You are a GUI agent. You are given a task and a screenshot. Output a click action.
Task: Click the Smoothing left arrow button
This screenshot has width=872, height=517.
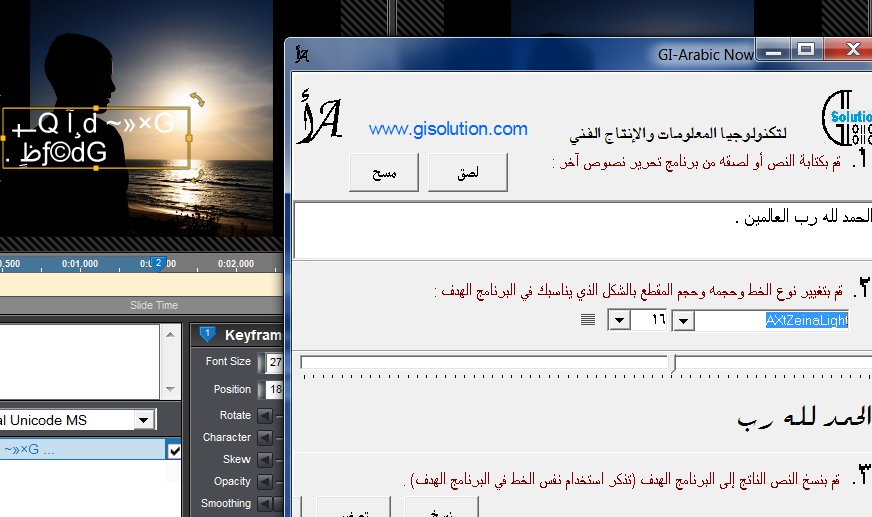265,503
